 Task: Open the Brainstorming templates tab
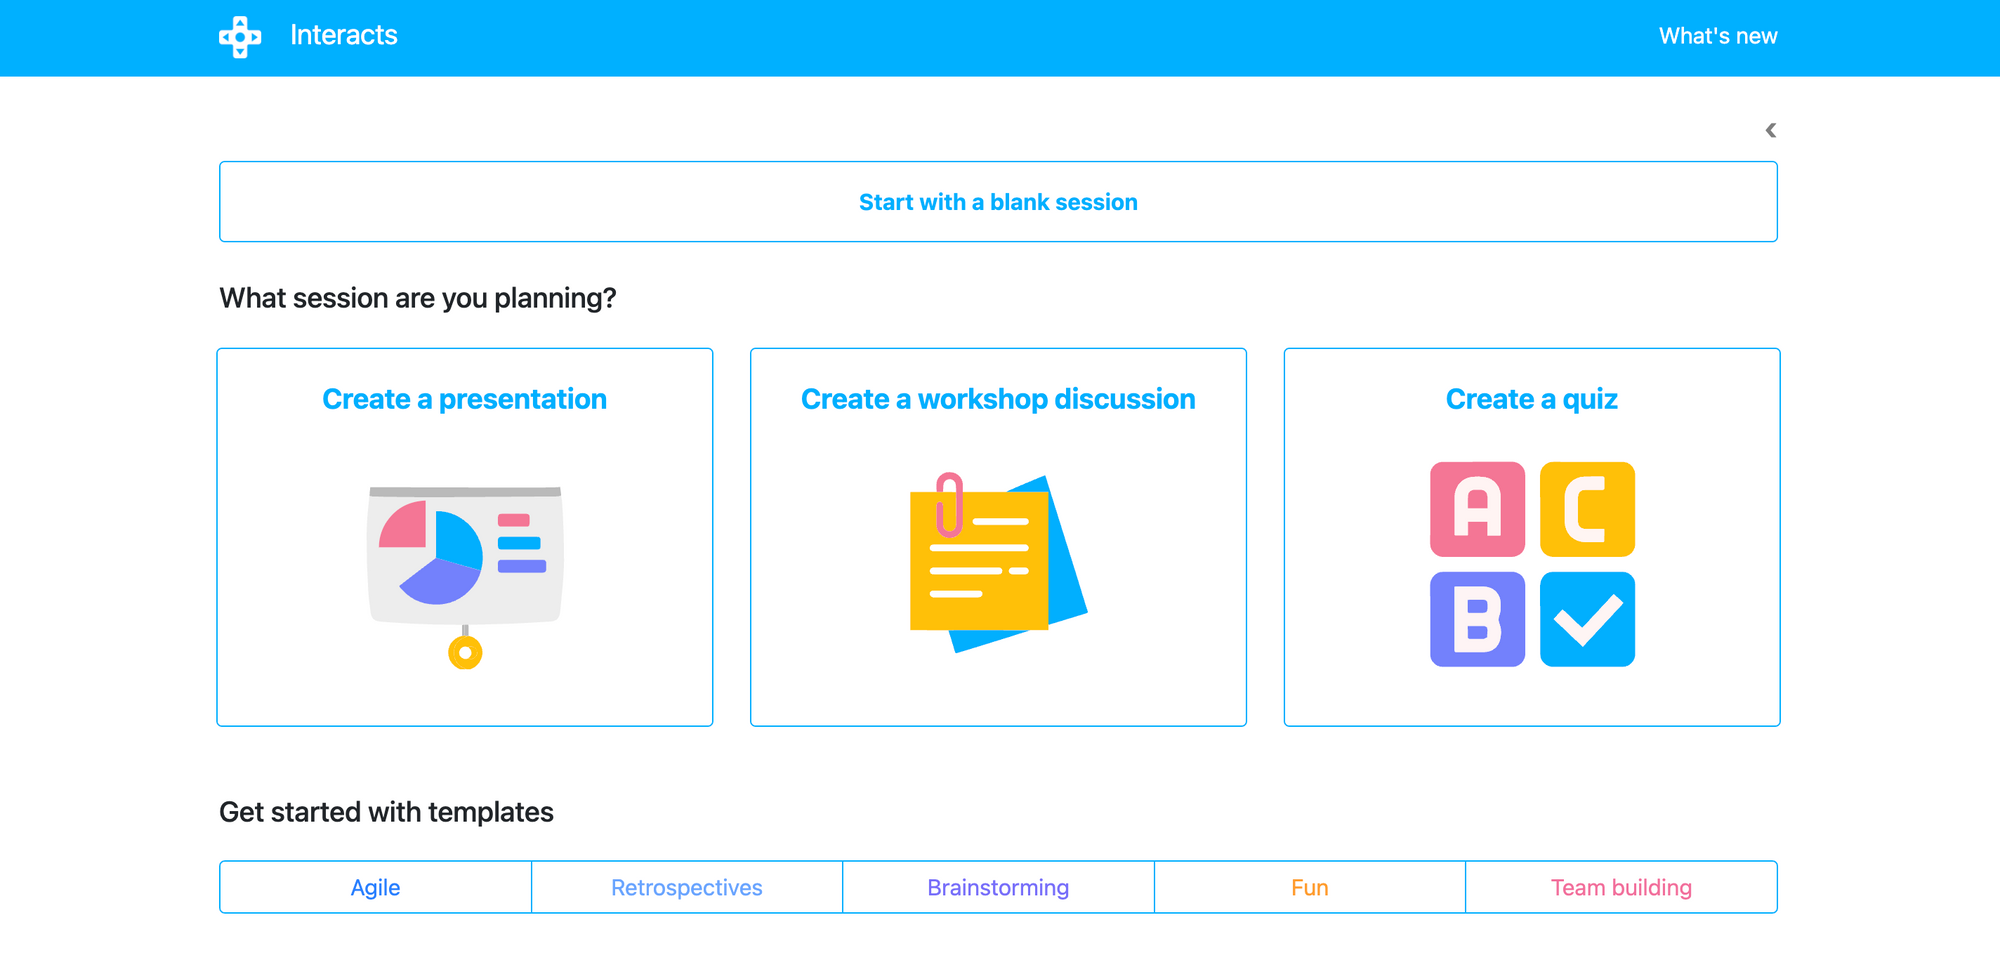pos(998,888)
